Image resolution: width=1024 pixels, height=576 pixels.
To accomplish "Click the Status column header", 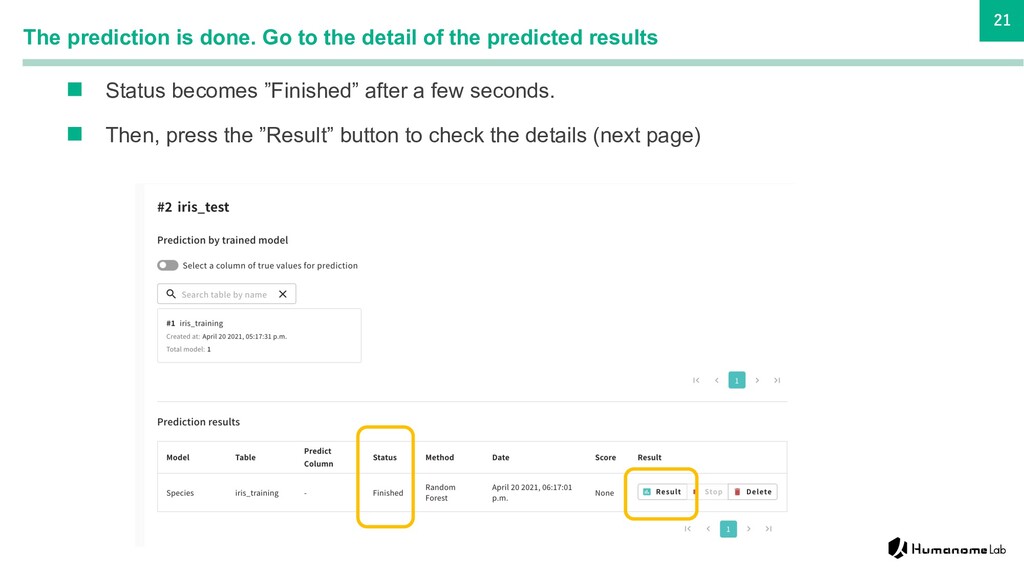I will point(385,457).
